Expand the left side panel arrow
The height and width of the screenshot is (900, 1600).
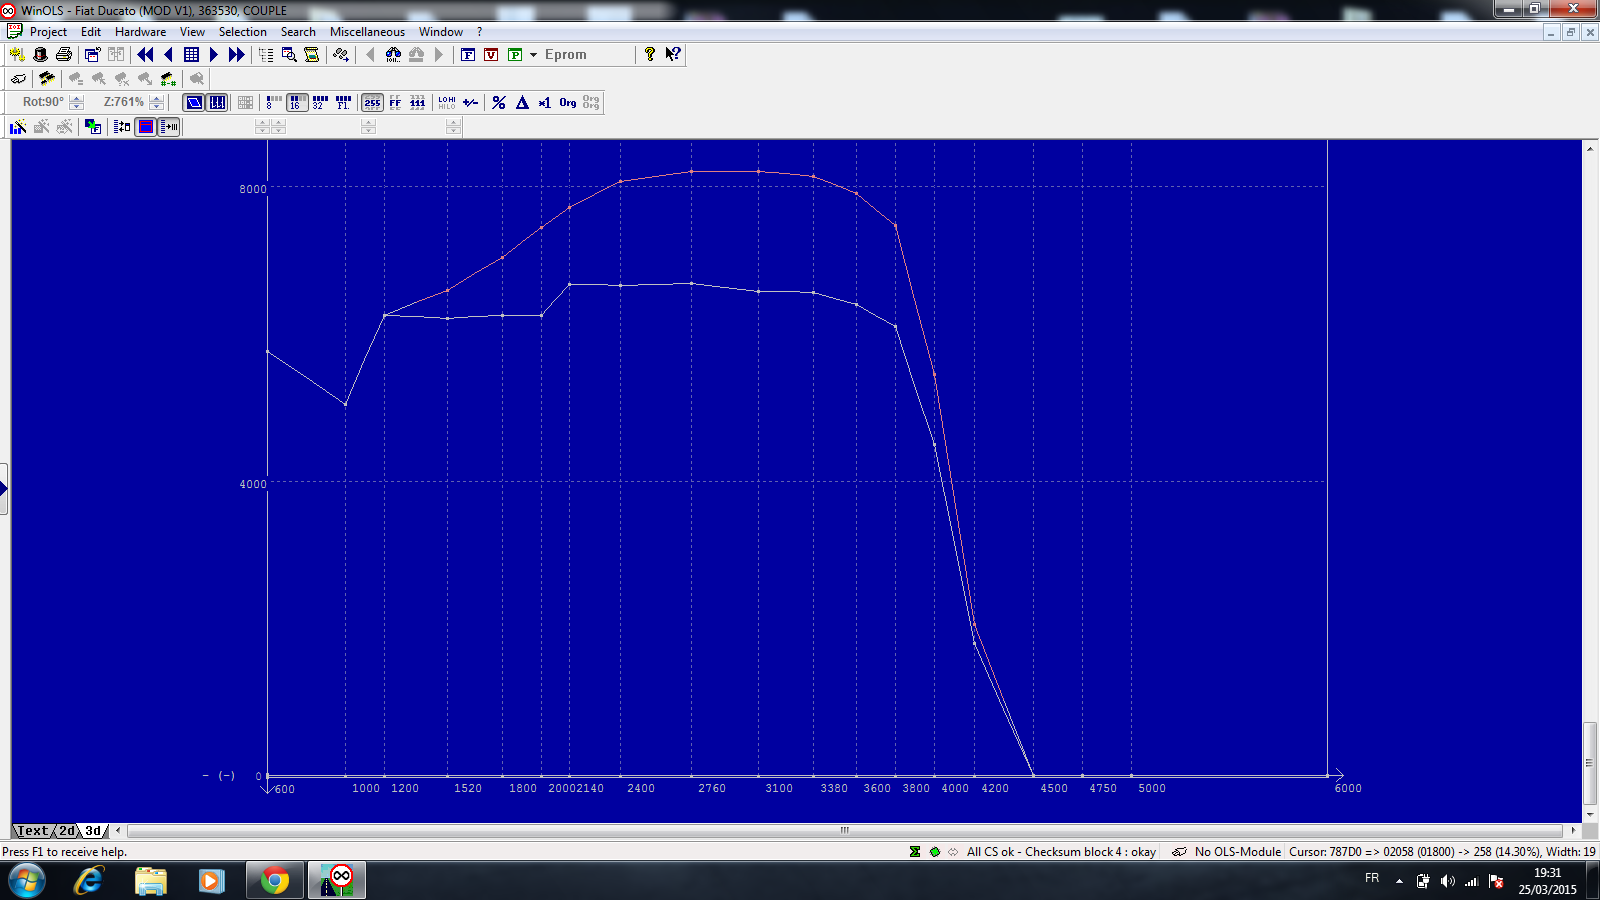(4, 489)
